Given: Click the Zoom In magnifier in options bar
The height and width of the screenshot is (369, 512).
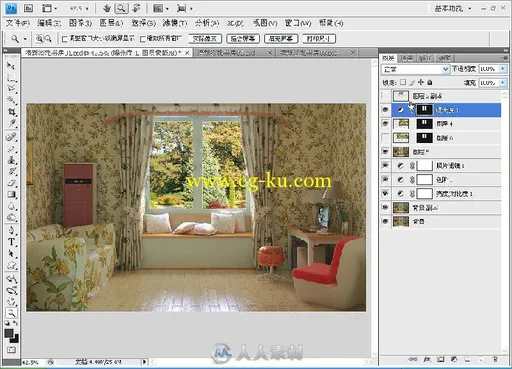Looking at the screenshot, I should coord(39,39).
